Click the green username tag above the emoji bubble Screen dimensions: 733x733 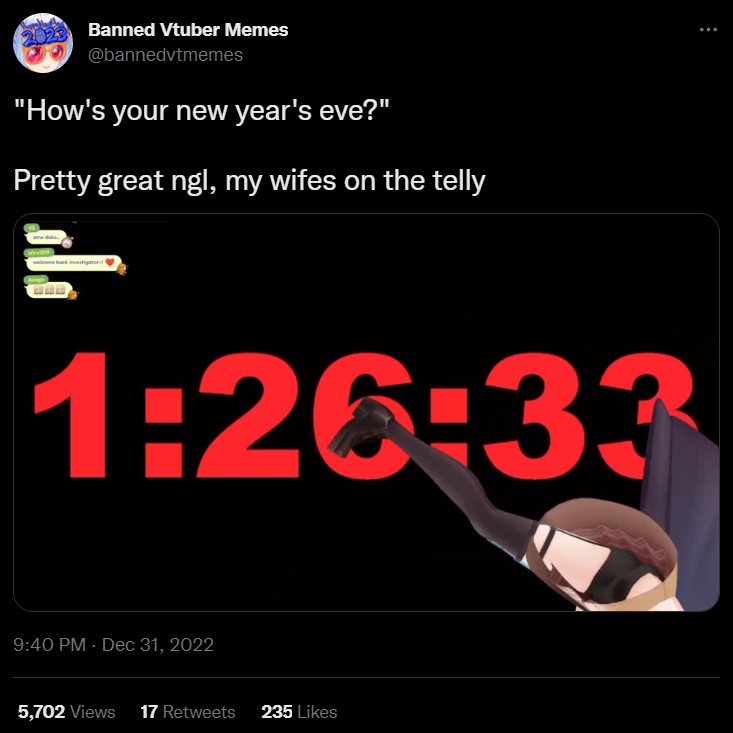36,280
